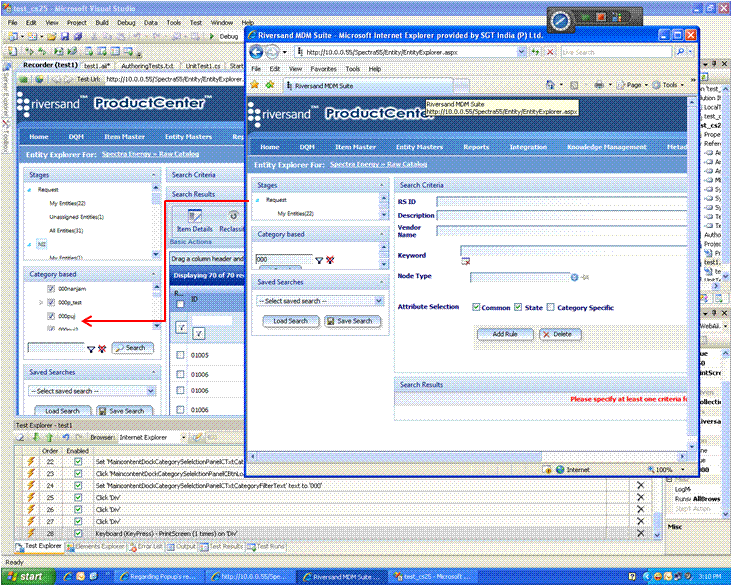Click the Keyword calendar clear icon
The width and height of the screenshot is (732, 586).
pos(465,261)
